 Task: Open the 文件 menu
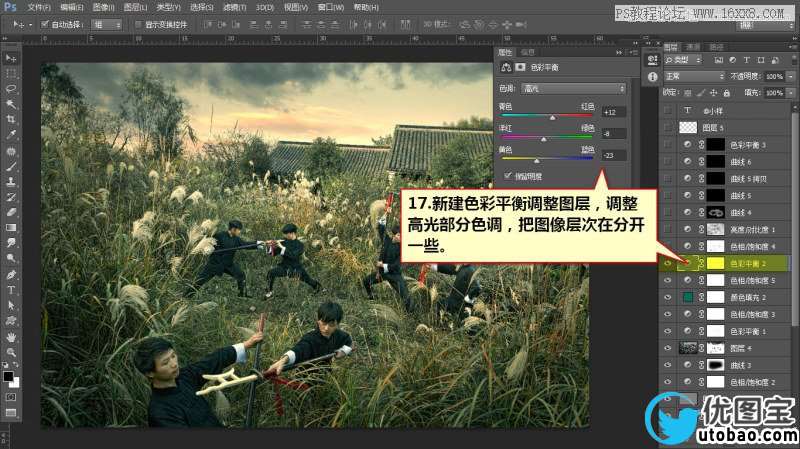coord(39,8)
